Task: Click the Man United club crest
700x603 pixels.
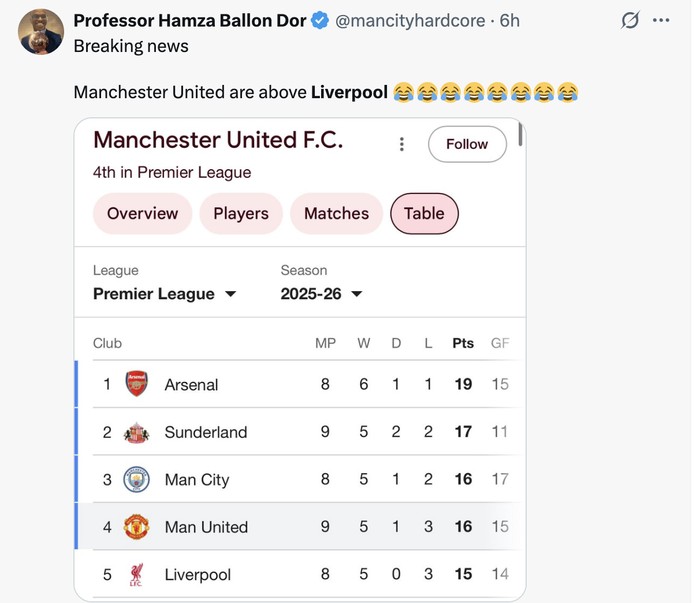Action: coord(136,527)
